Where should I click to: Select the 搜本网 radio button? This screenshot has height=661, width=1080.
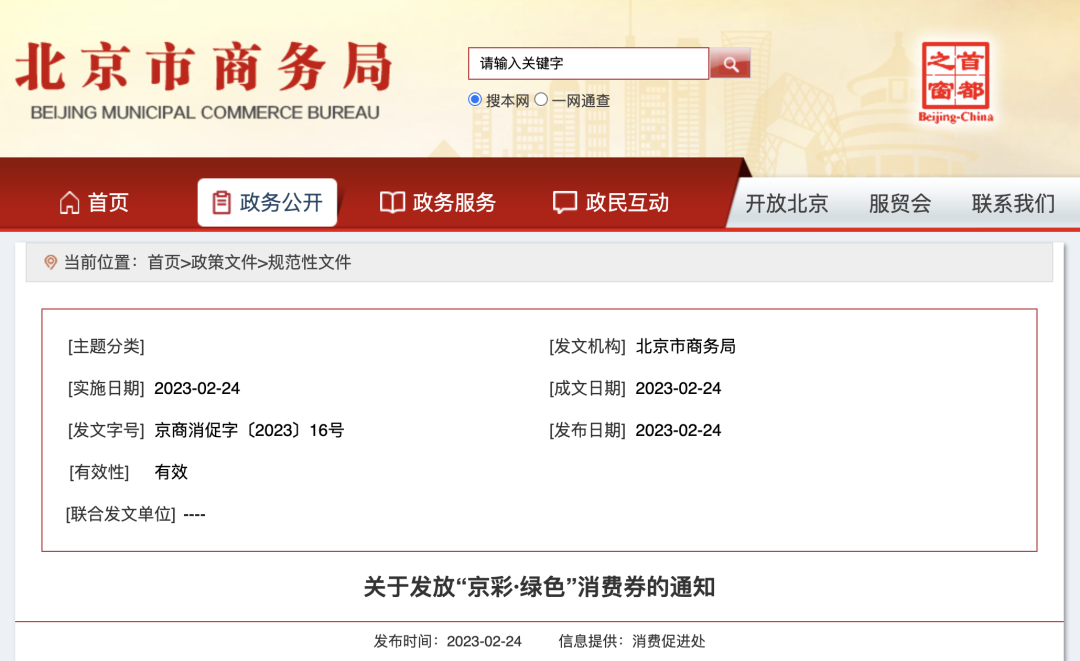click(x=475, y=100)
